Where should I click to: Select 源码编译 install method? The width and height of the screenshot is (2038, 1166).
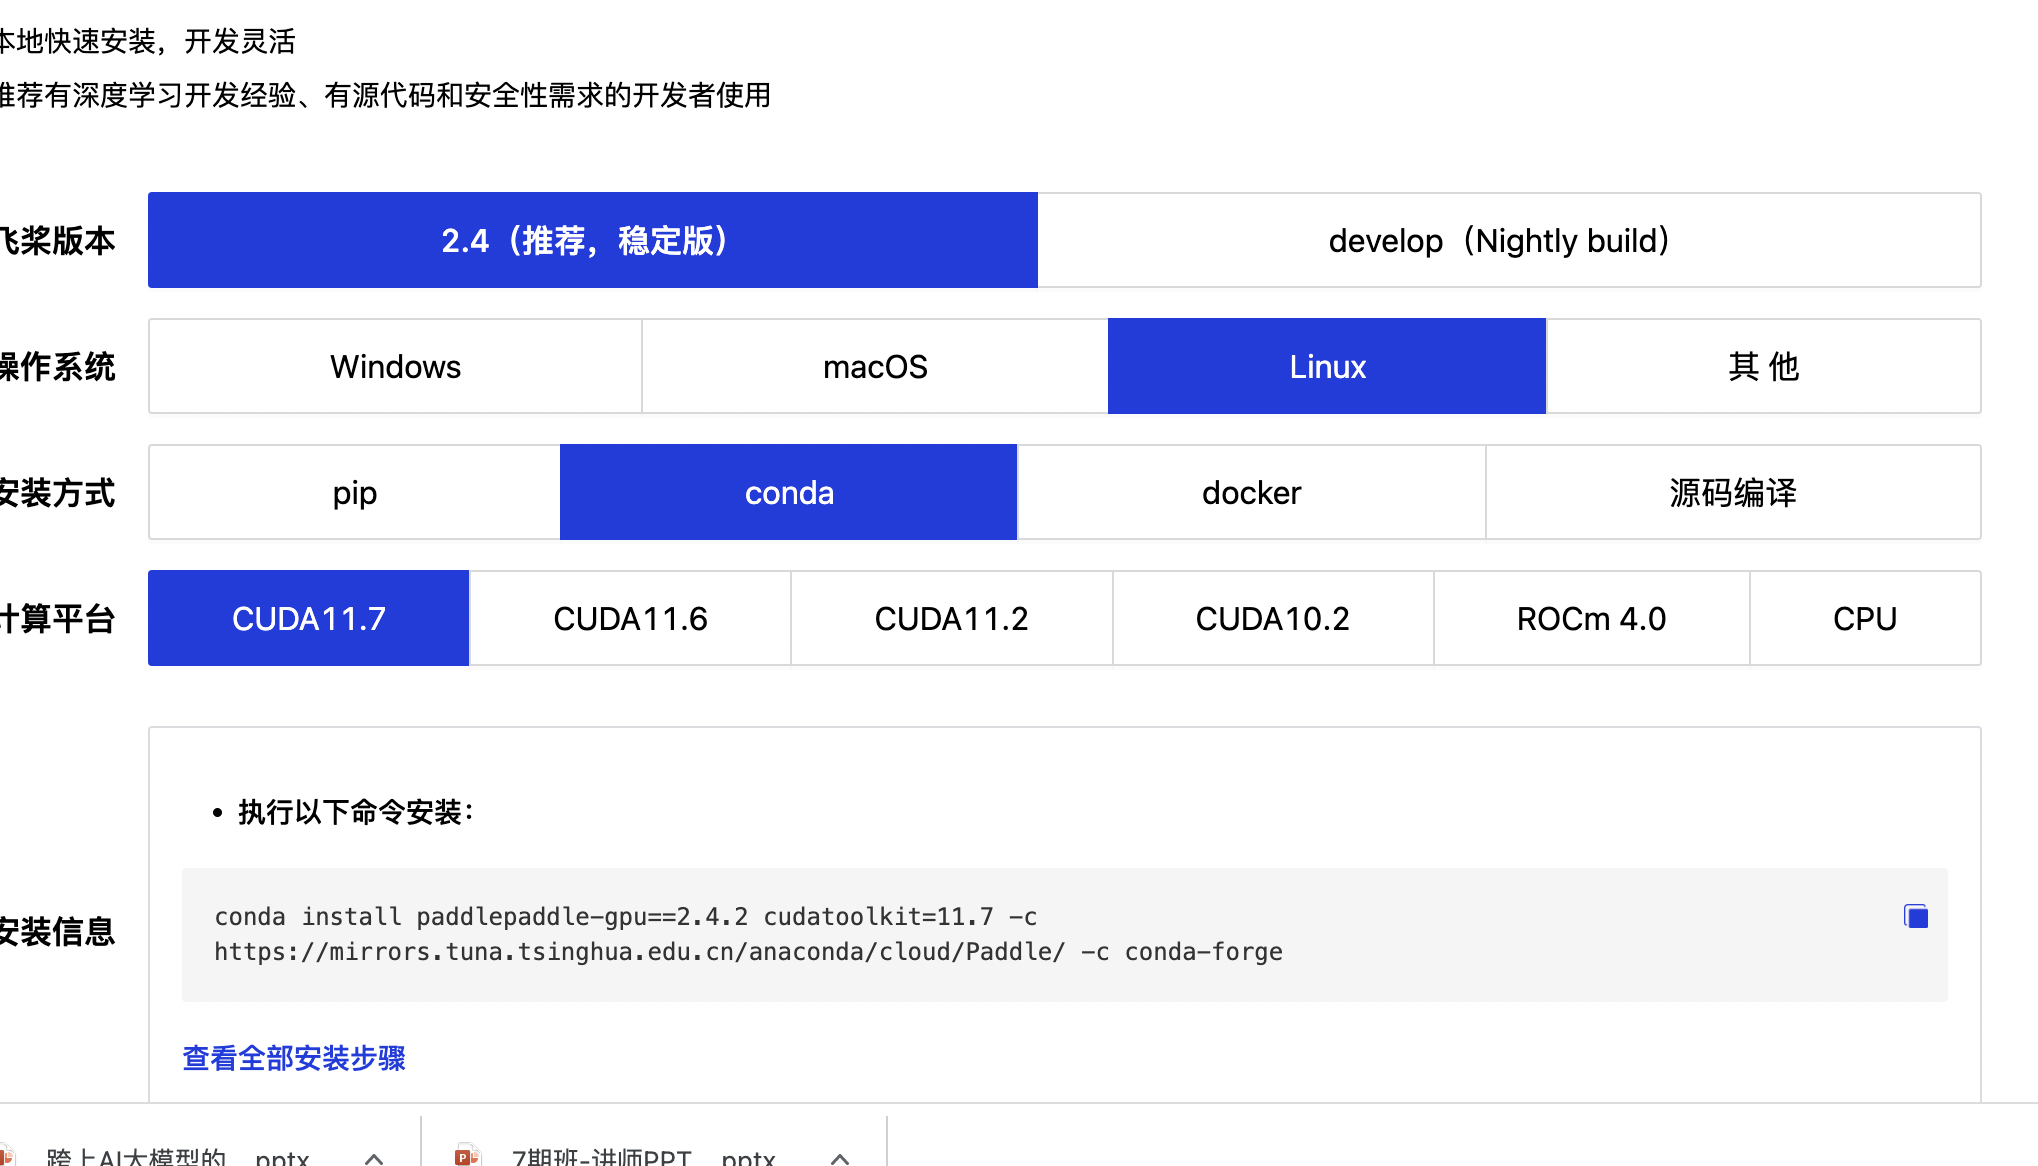[1733, 492]
